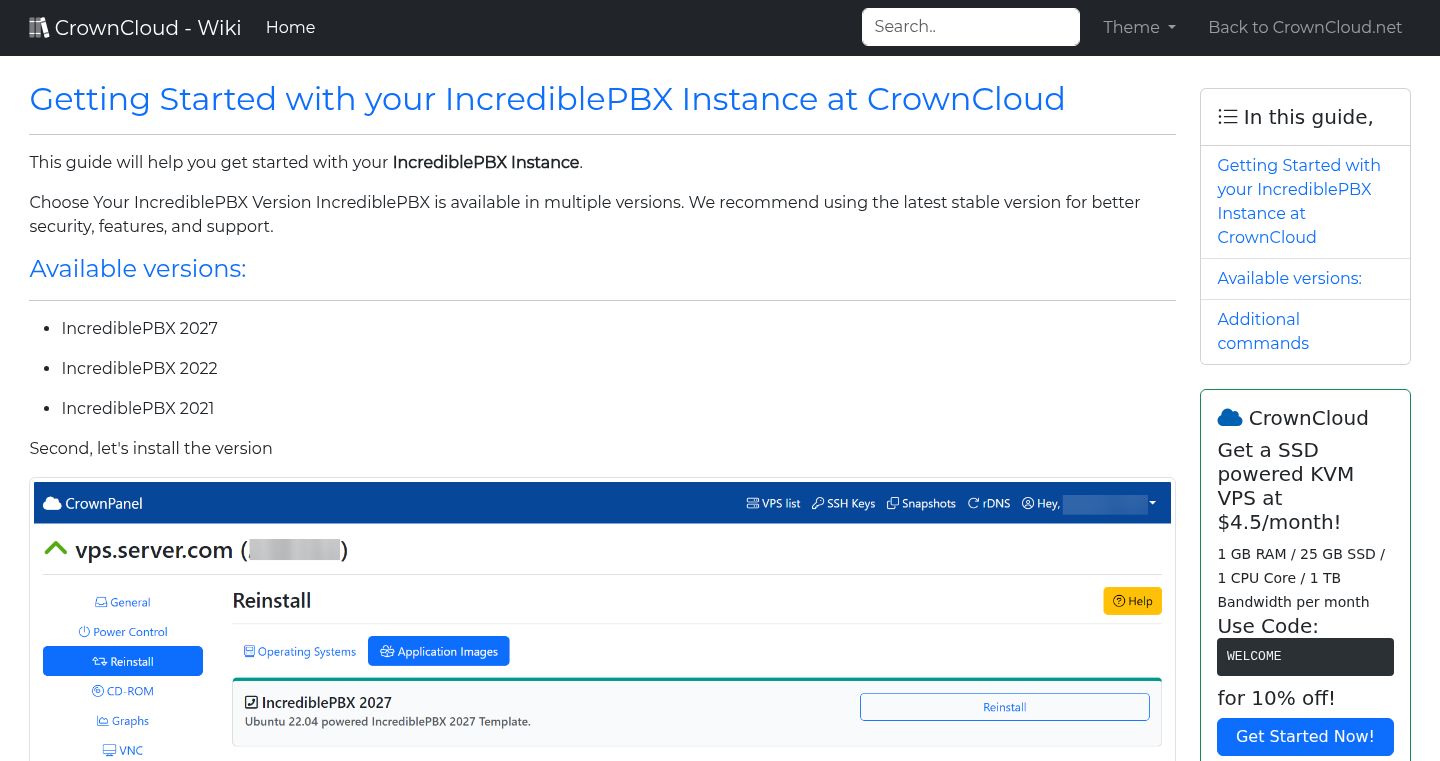Image resolution: width=1440 pixels, height=761 pixels.
Task: Click the rDNS icon in the panel header
Action: click(971, 503)
